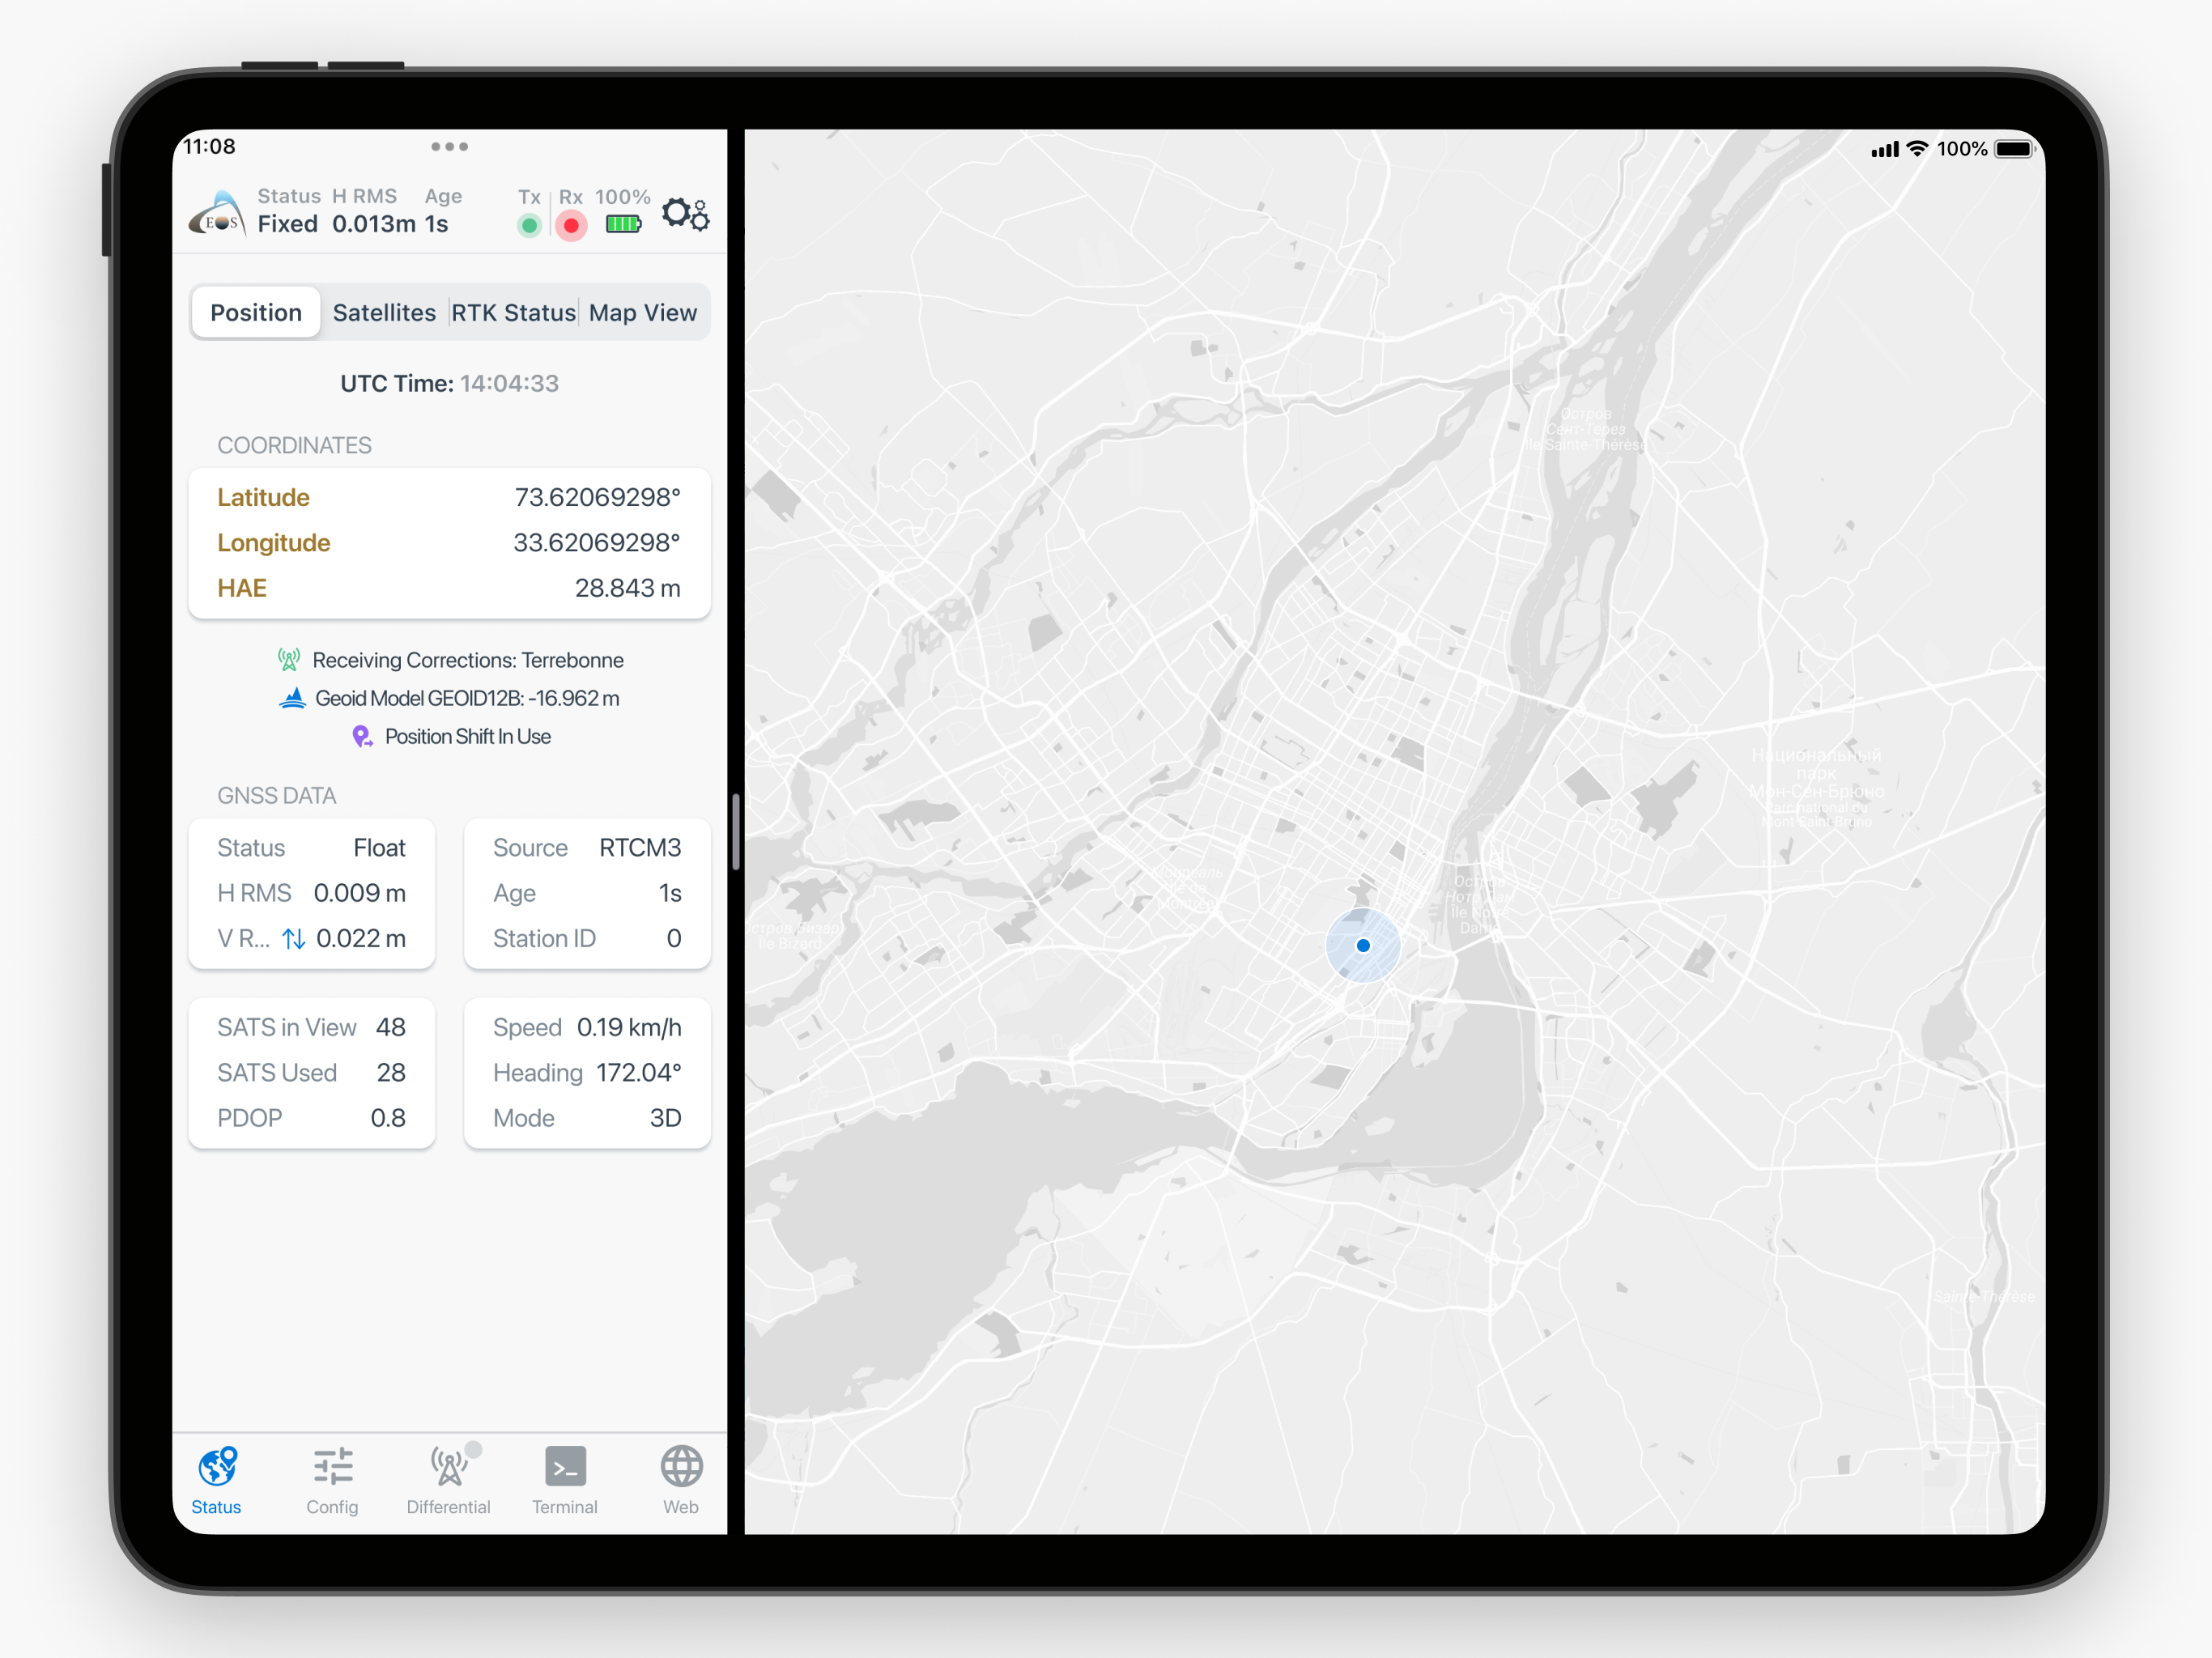Switch to the Satellites tab
The height and width of the screenshot is (1658, 2212).
tap(384, 313)
